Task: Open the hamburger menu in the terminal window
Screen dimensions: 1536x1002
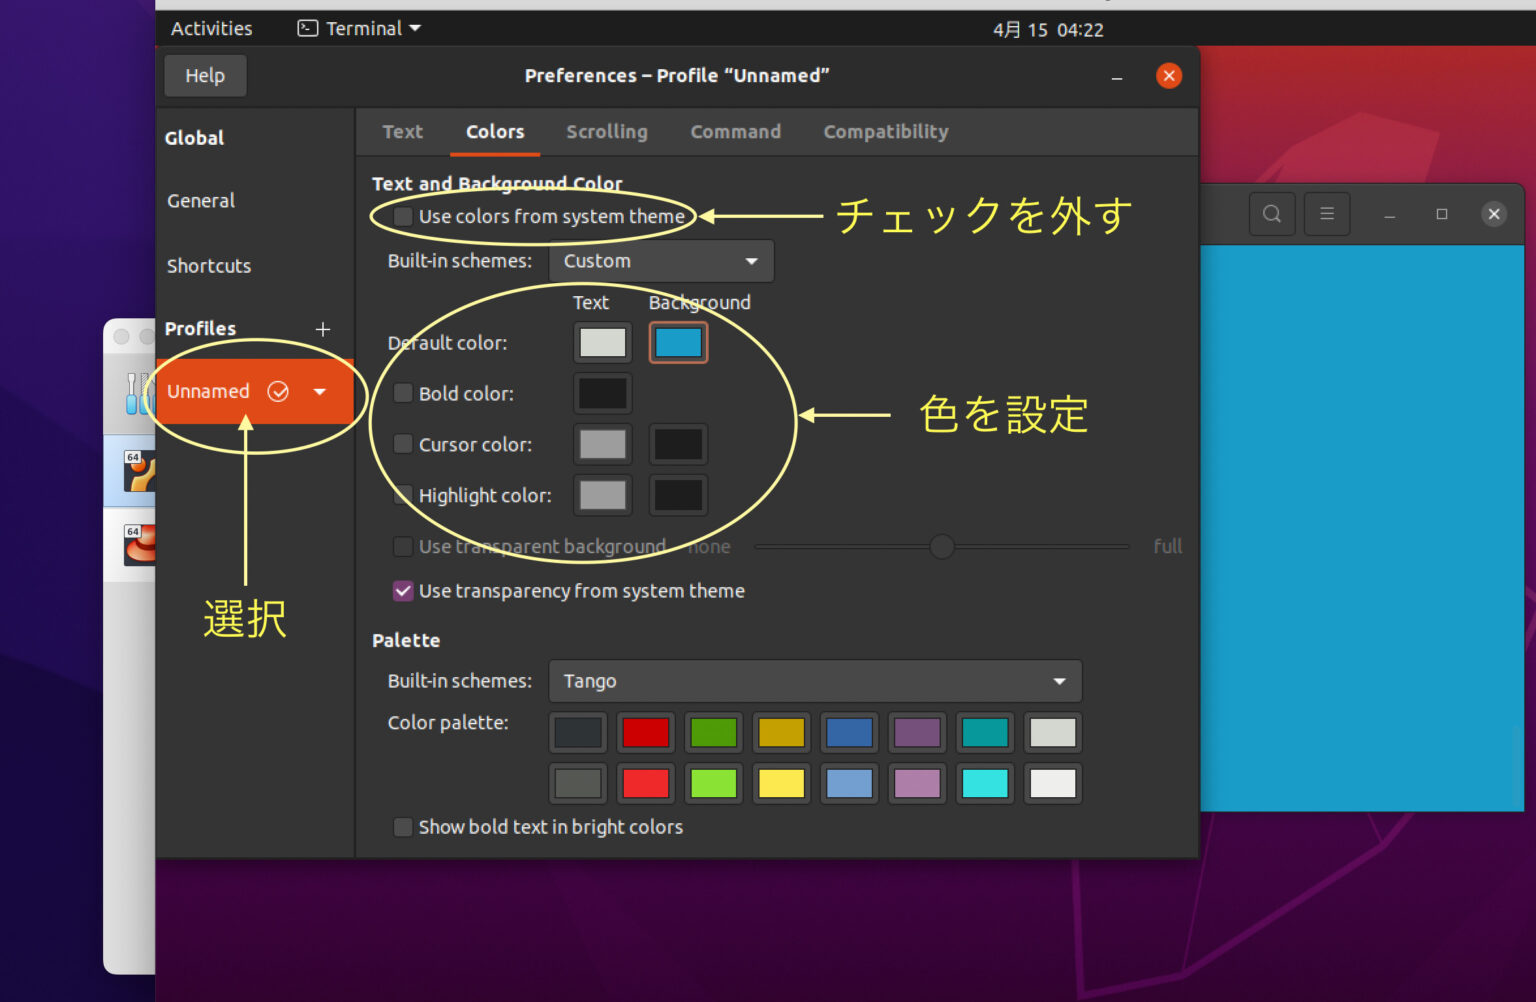Action: (1327, 213)
